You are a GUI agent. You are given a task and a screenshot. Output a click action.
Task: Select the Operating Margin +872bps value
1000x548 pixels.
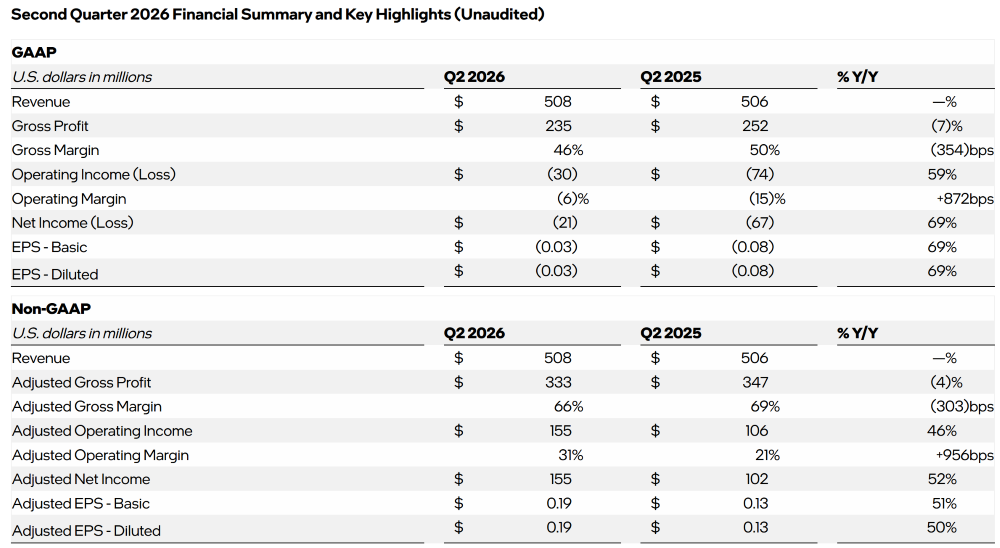click(964, 199)
